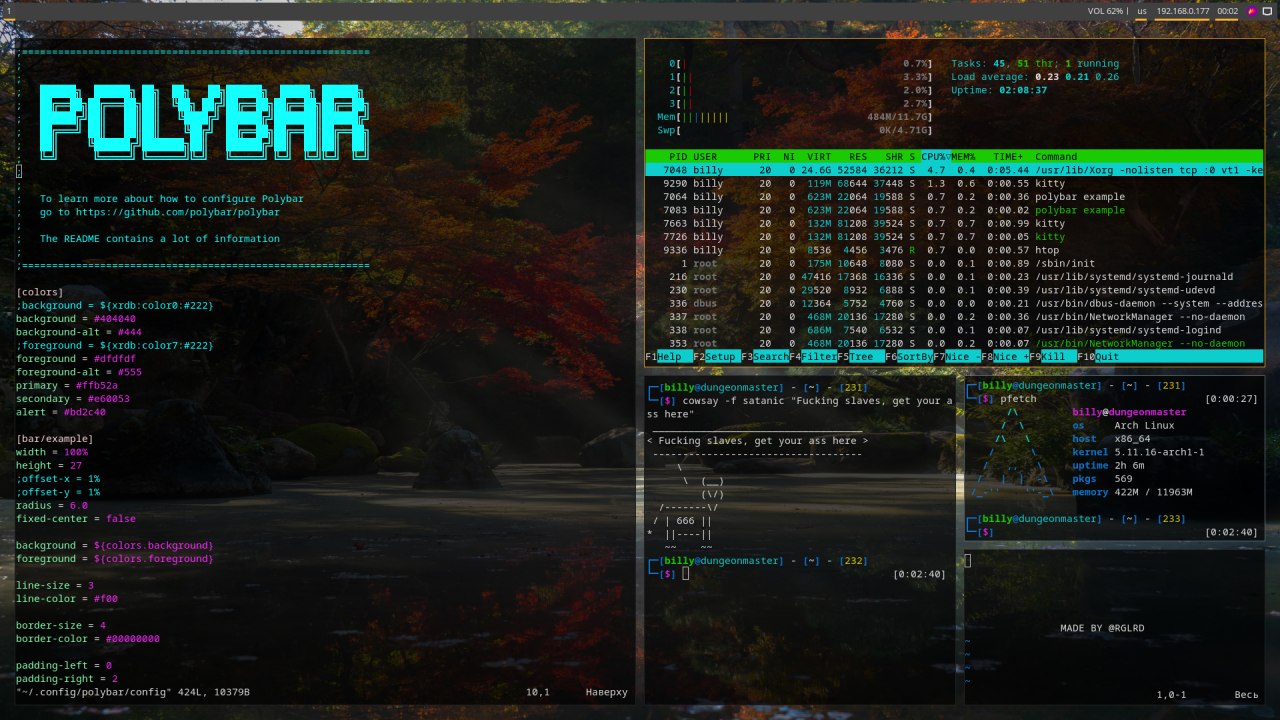The image size is (1280, 720).
Task: Click 'fixed-center = false' line in vim
Action: [75, 519]
